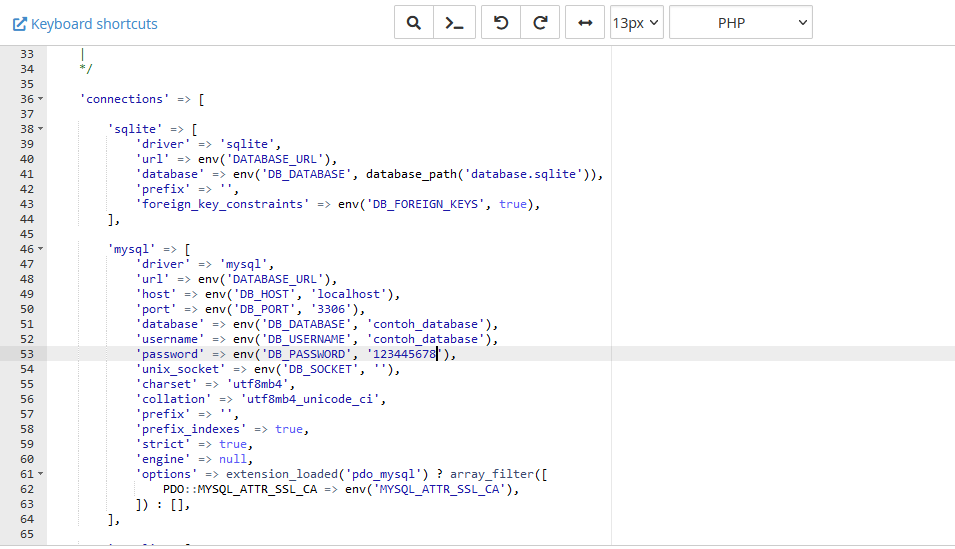Select line number 41 in the gutter

(26, 174)
